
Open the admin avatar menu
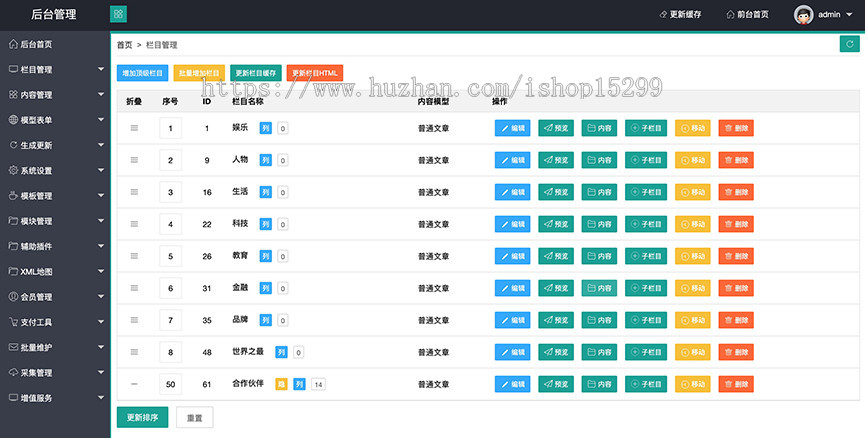[x=824, y=15]
